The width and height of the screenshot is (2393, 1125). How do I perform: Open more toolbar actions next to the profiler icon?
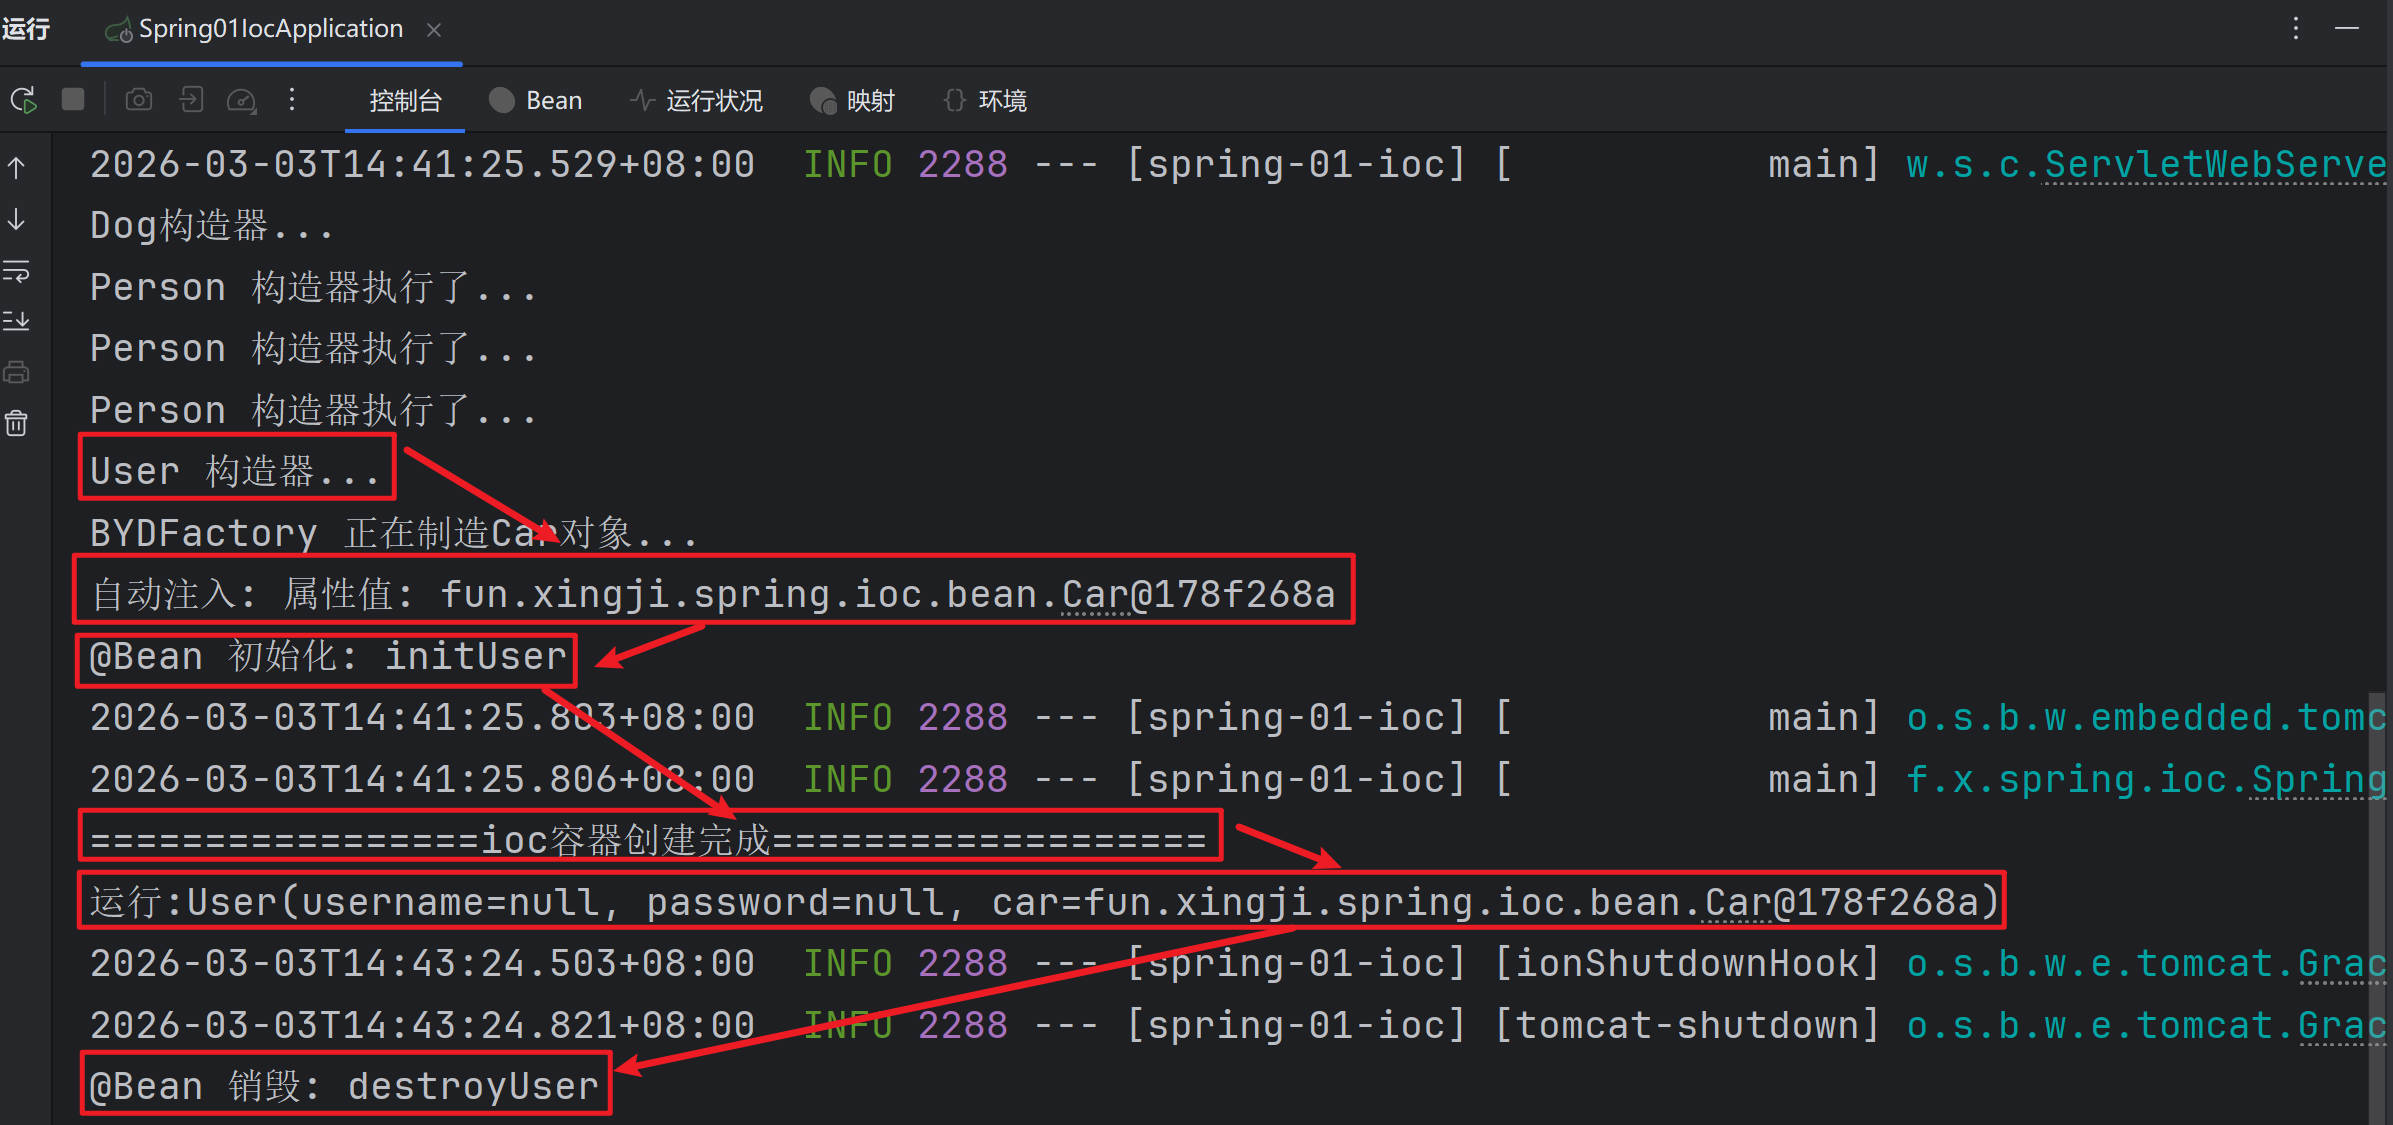pos(292,100)
